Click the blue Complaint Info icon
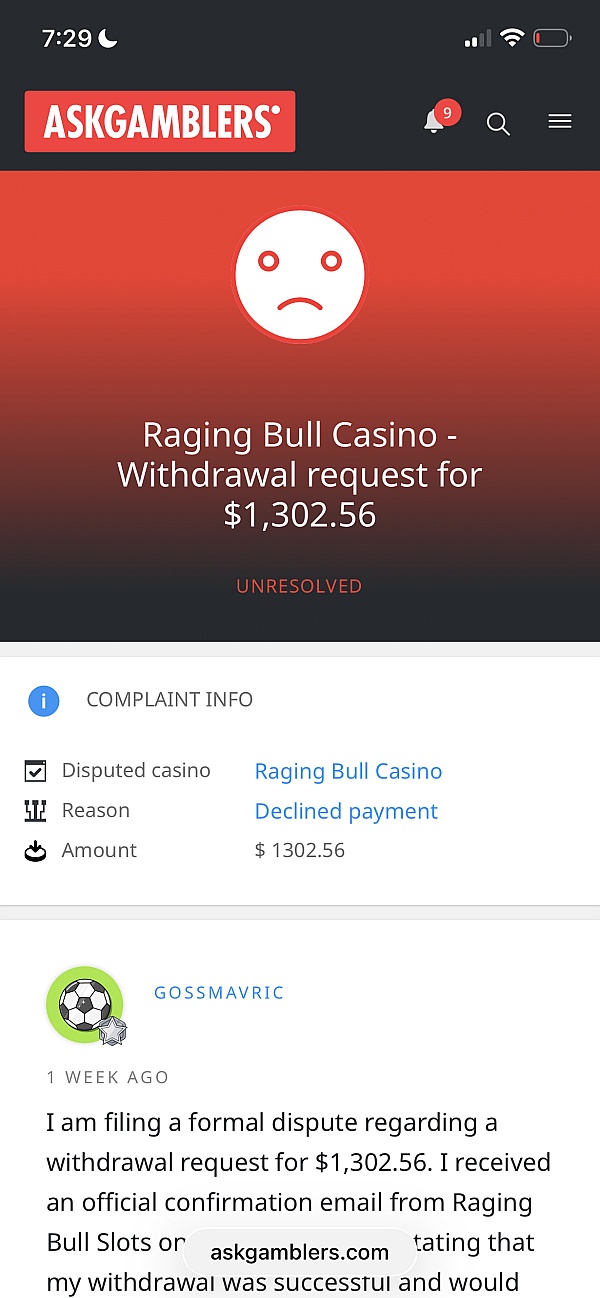The image size is (600, 1298). point(43,701)
